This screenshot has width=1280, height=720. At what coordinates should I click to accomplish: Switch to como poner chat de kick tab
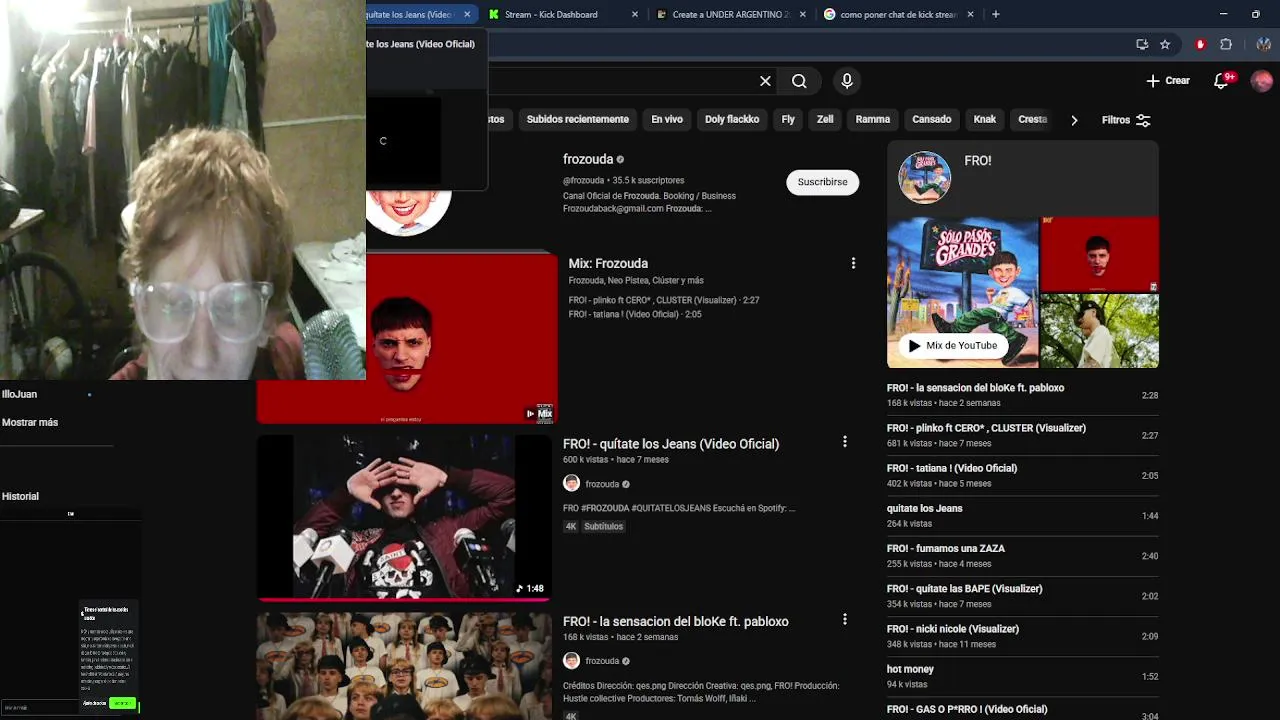point(898,14)
